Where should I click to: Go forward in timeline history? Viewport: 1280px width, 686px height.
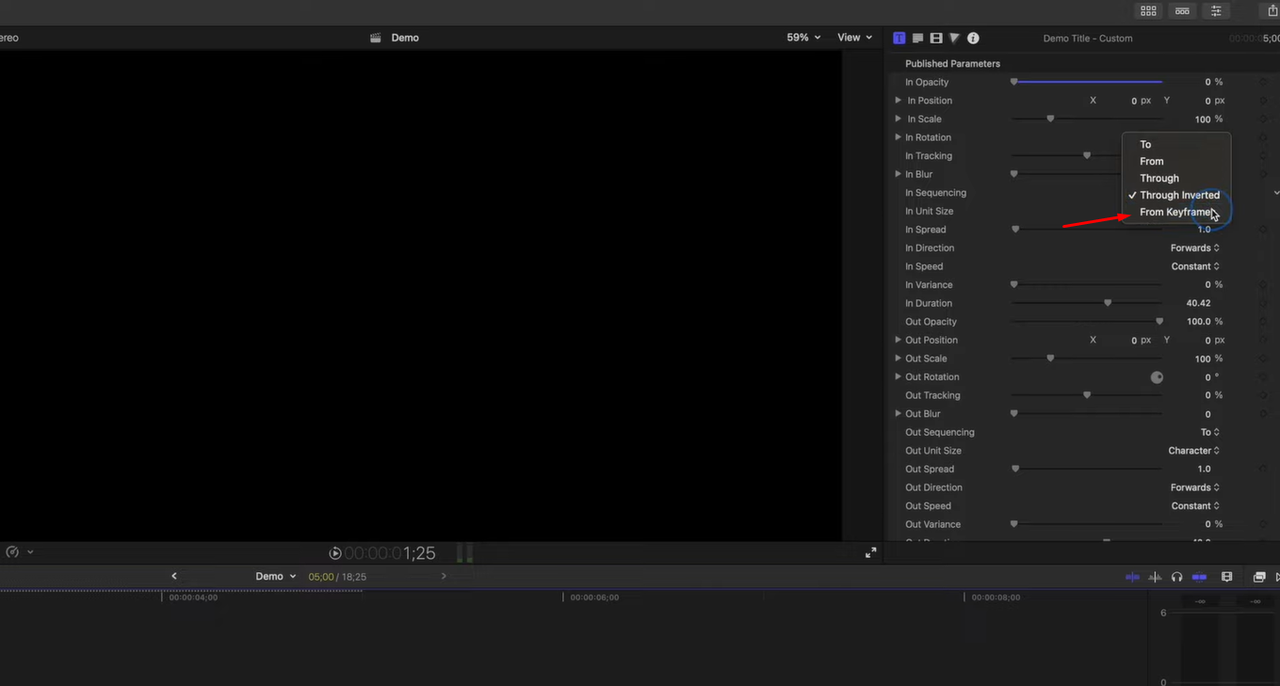point(444,576)
